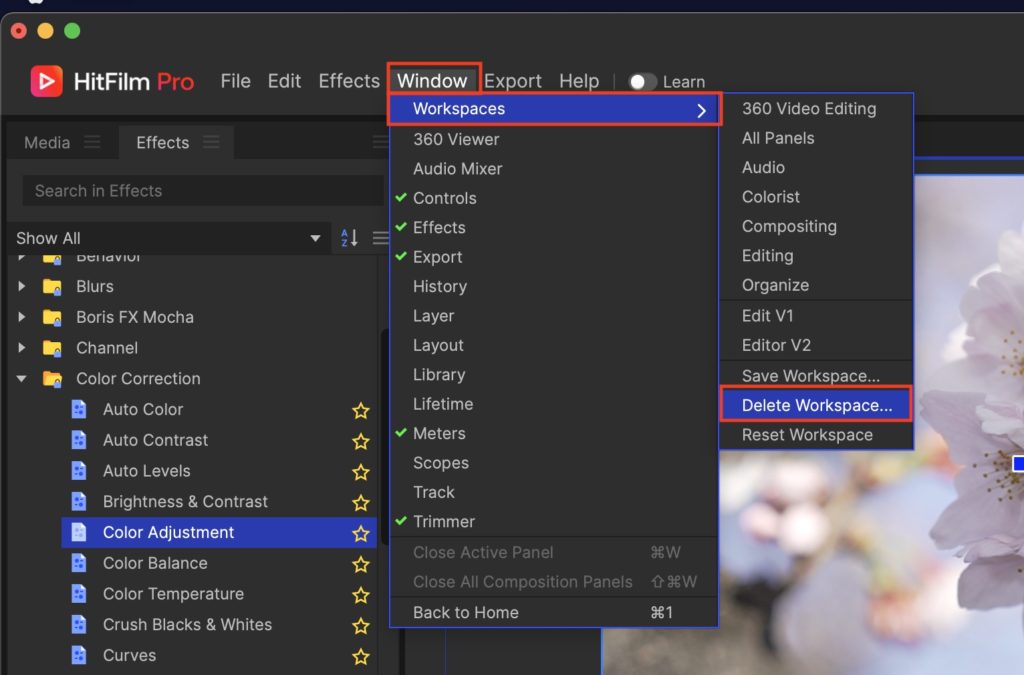Image resolution: width=1024 pixels, height=675 pixels.
Task: Select the Editor V2 custom workspace
Action: (816, 345)
